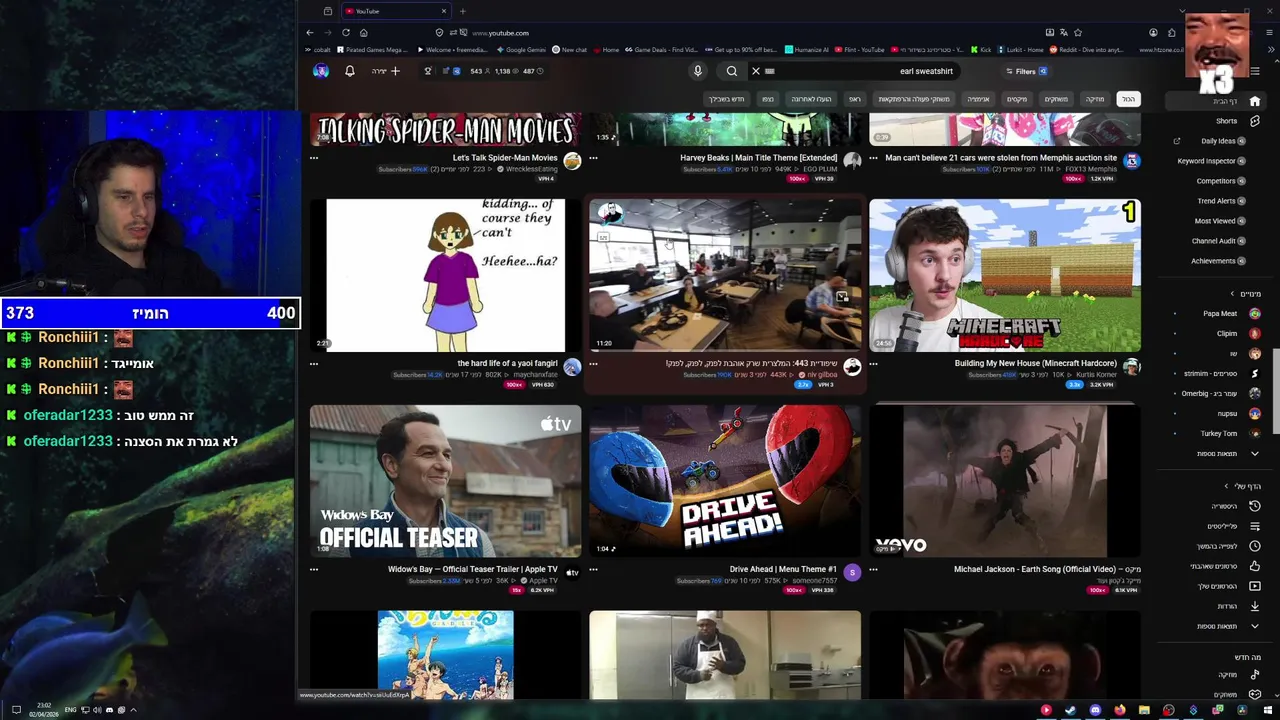Open Reddit bookmark in bookmarks bar

click(x=1085, y=49)
